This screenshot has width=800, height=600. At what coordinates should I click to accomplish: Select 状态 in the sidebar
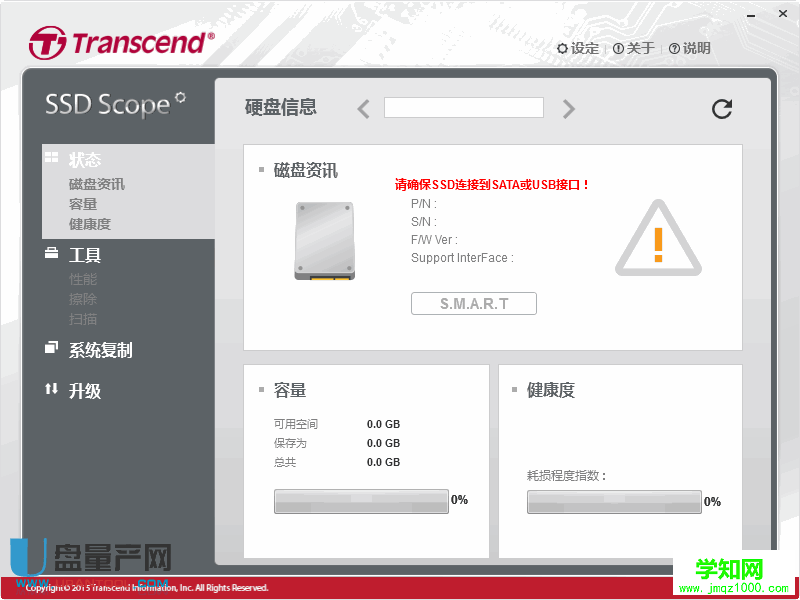point(85,160)
